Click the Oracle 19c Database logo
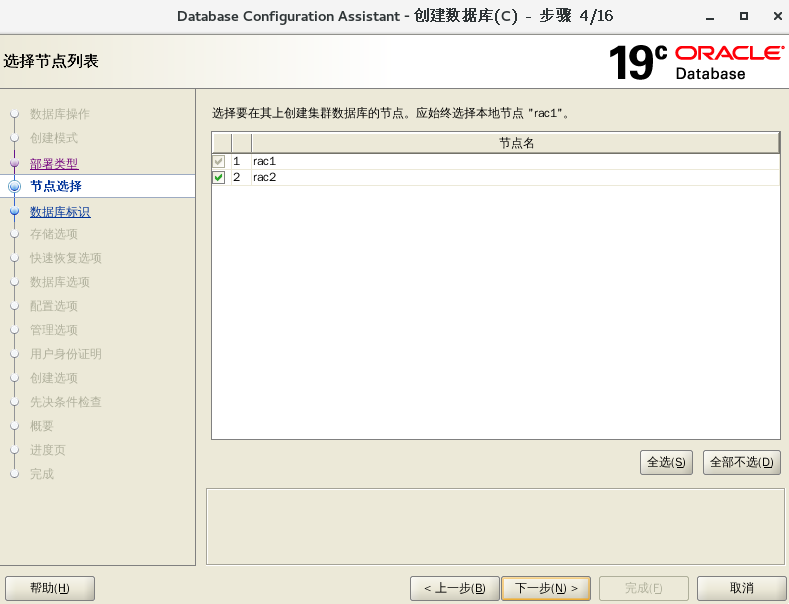Image resolution: width=789 pixels, height=604 pixels. point(696,62)
